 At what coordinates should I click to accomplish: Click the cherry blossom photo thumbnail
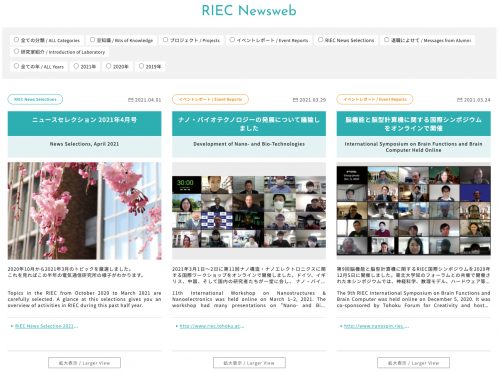point(84,211)
